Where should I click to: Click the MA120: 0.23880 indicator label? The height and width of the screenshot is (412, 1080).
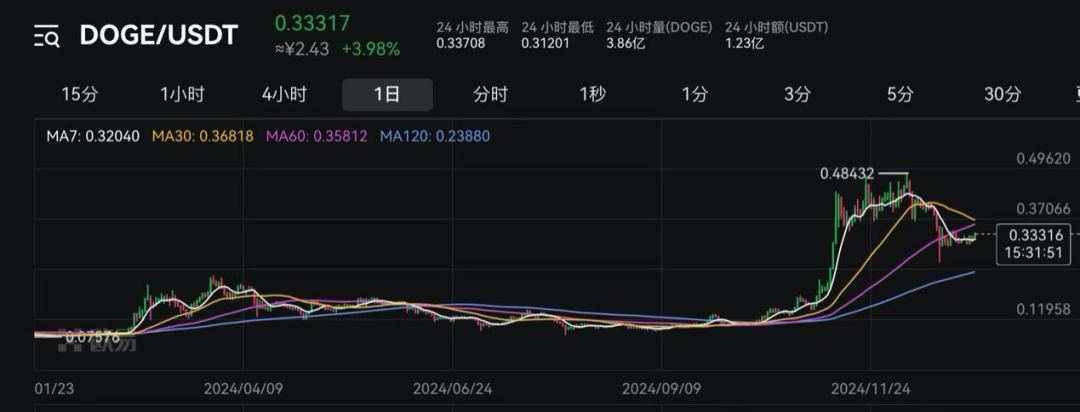point(435,136)
